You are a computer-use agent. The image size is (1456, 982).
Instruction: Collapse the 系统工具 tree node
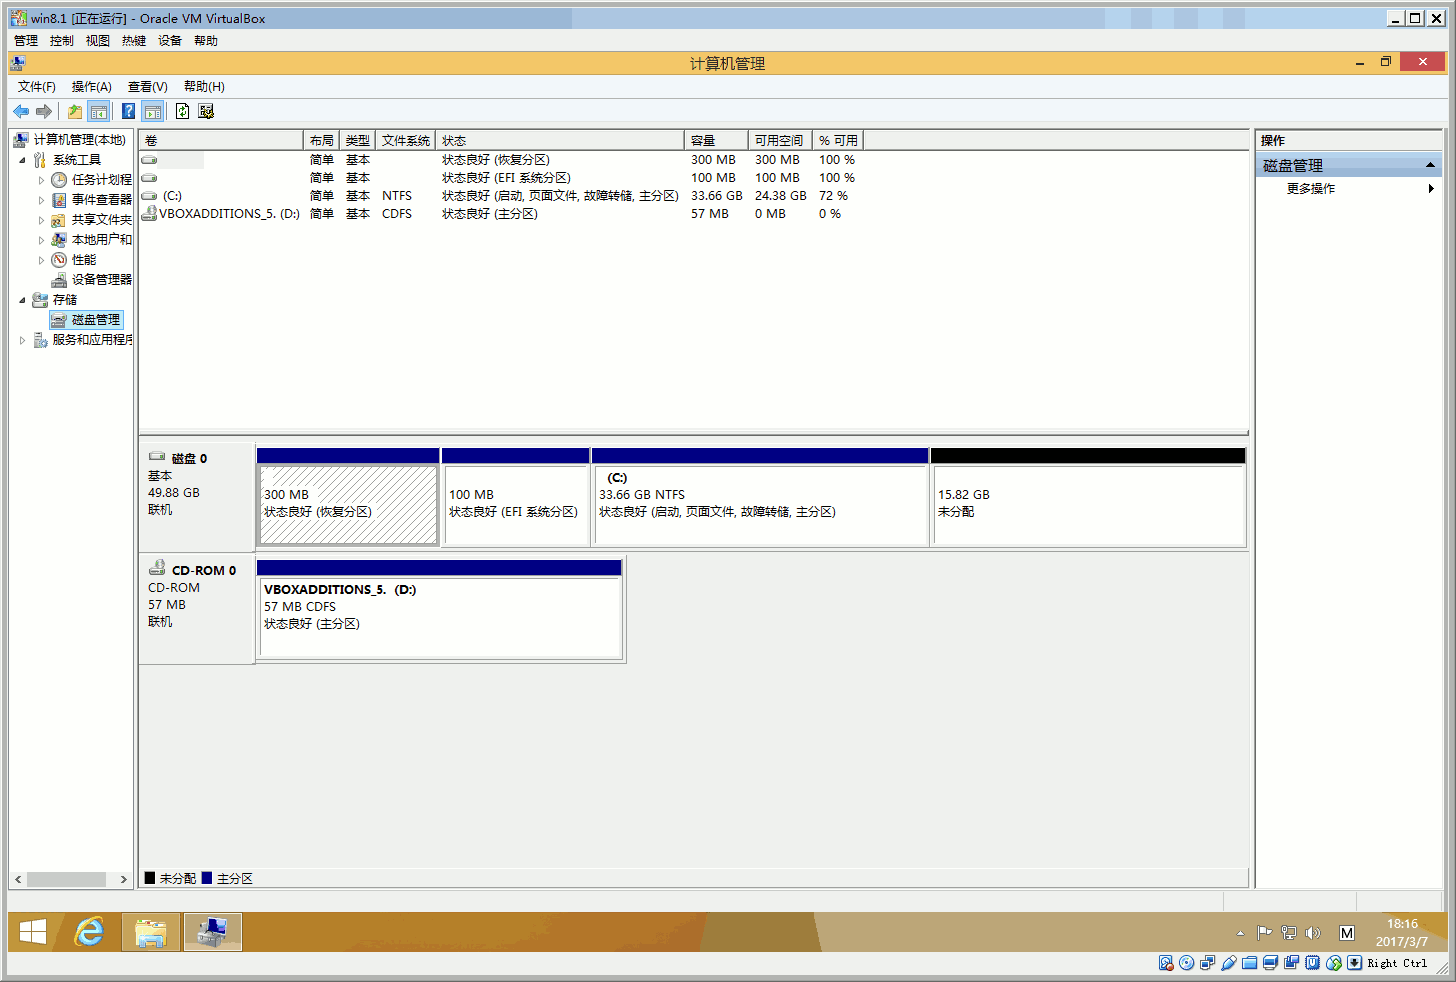tap(22, 160)
